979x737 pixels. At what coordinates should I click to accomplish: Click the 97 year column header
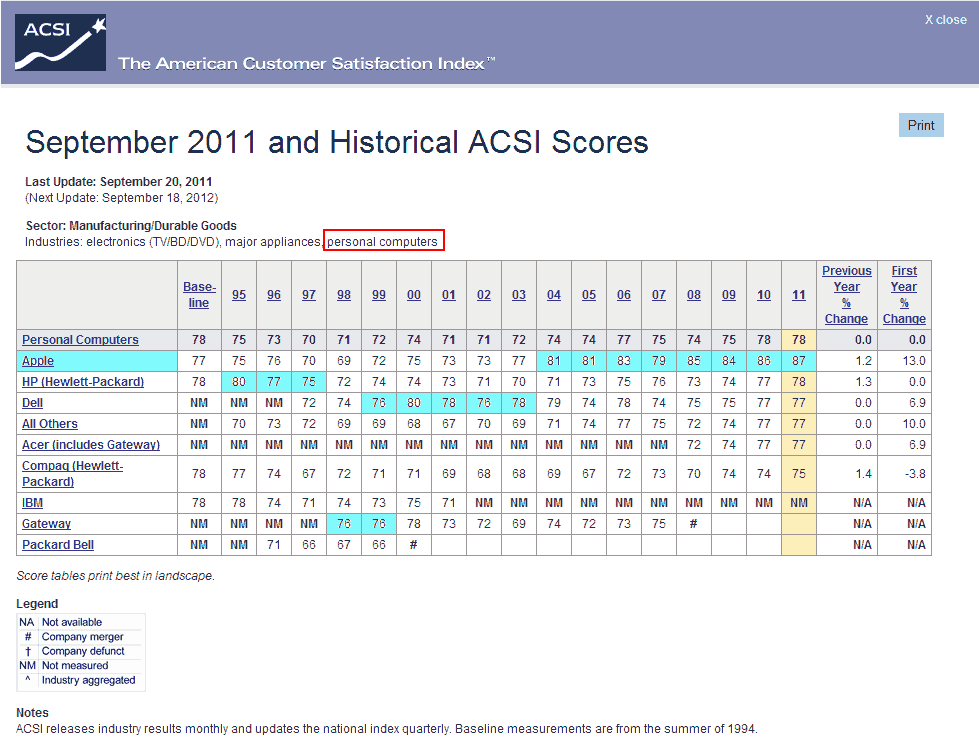click(x=308, y=295)
